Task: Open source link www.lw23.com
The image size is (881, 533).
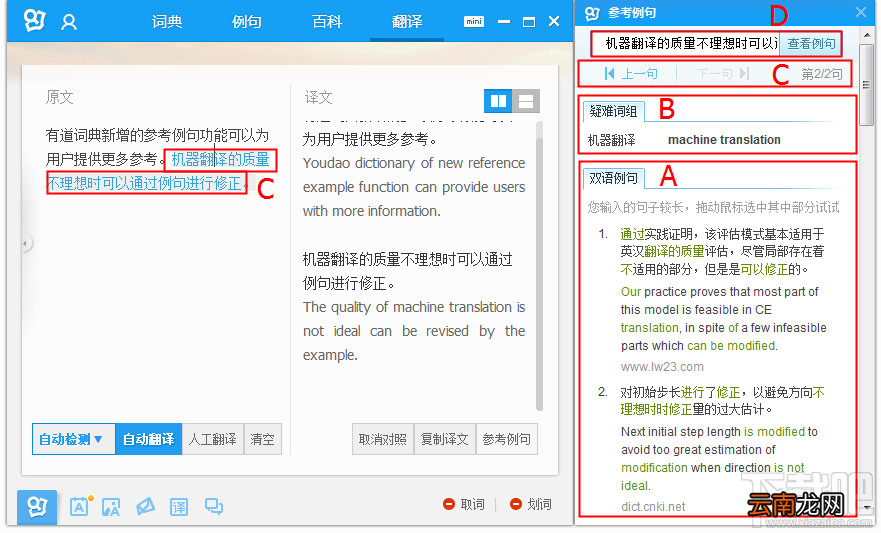Action: pos(662,367)
